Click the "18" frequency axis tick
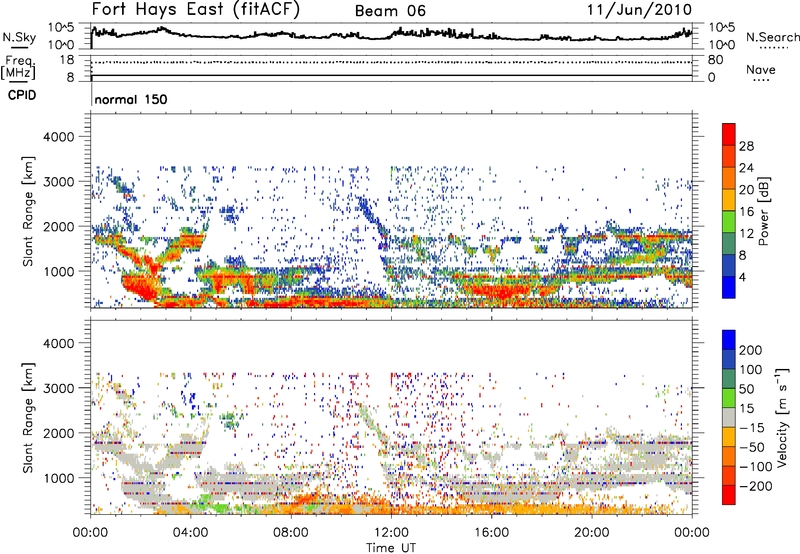 point(67,60)
